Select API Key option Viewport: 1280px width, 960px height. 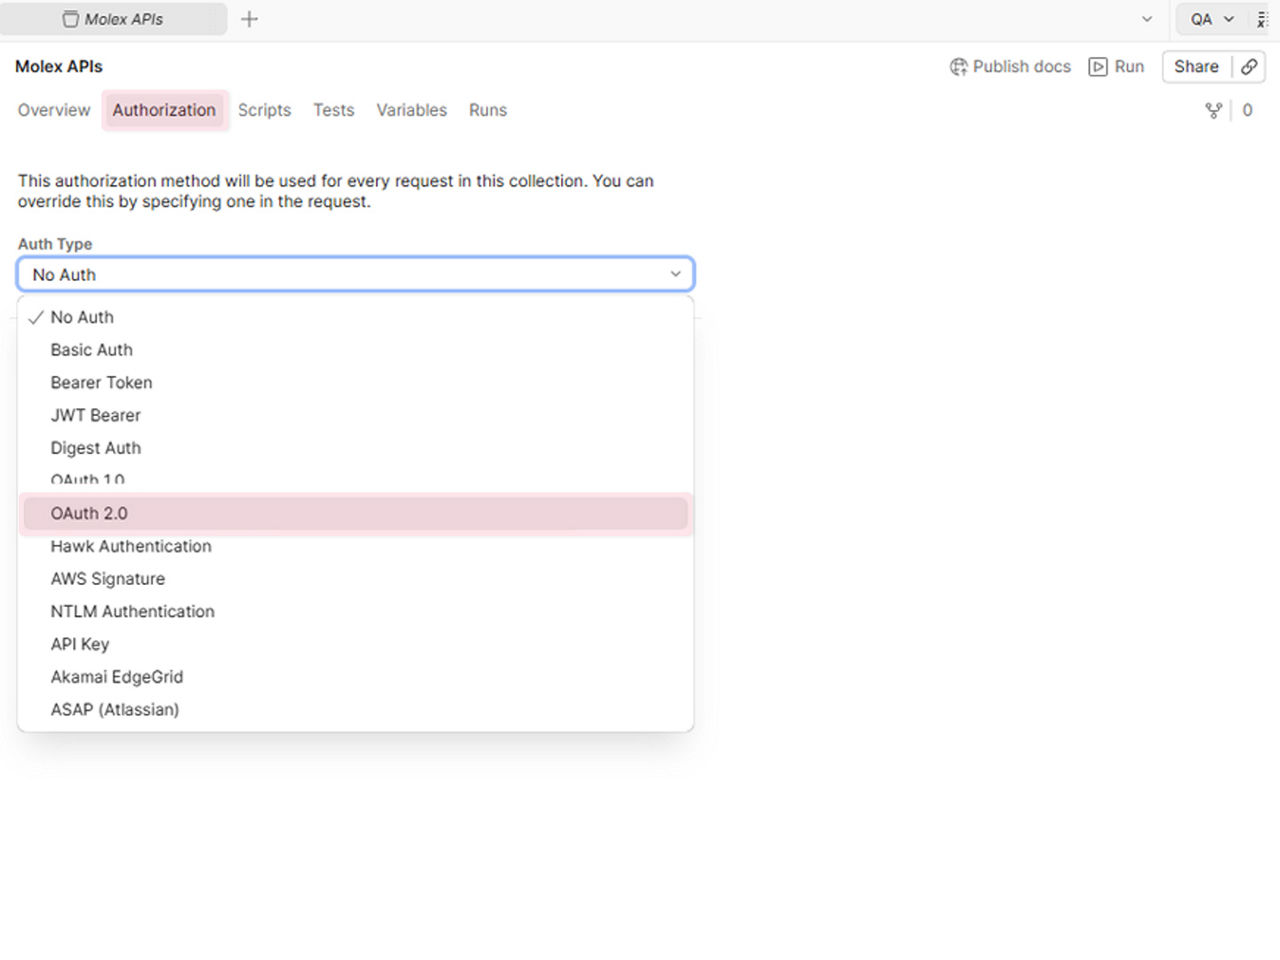[356, 644]
